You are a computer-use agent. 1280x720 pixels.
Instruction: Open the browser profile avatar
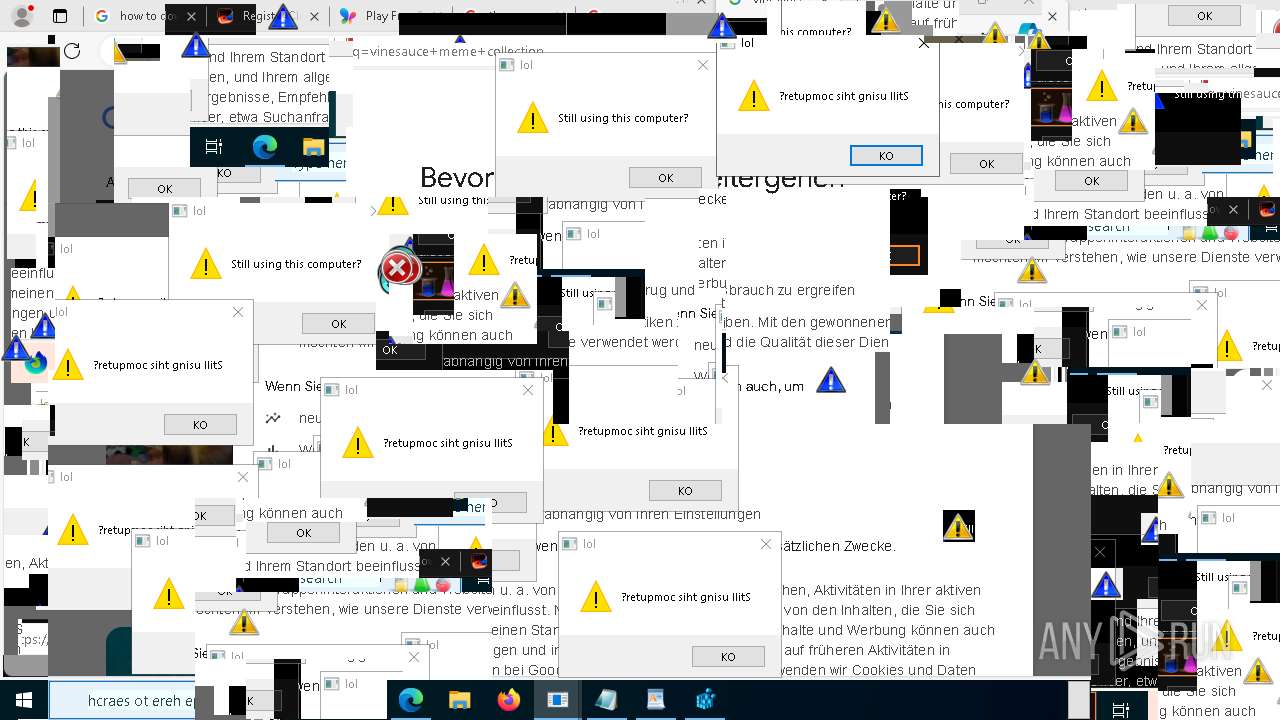click(22, 16)
